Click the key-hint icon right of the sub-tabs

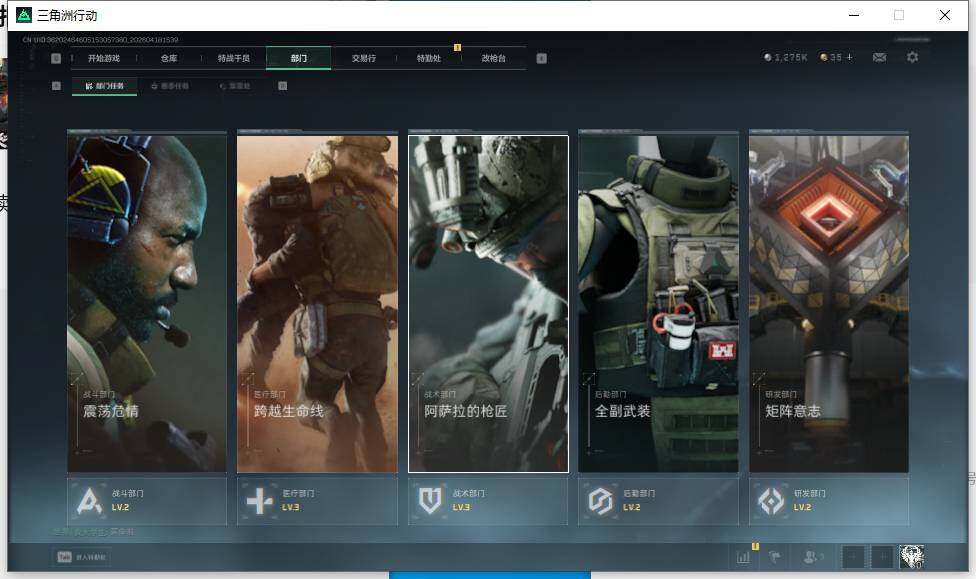[x=283, y=86]
